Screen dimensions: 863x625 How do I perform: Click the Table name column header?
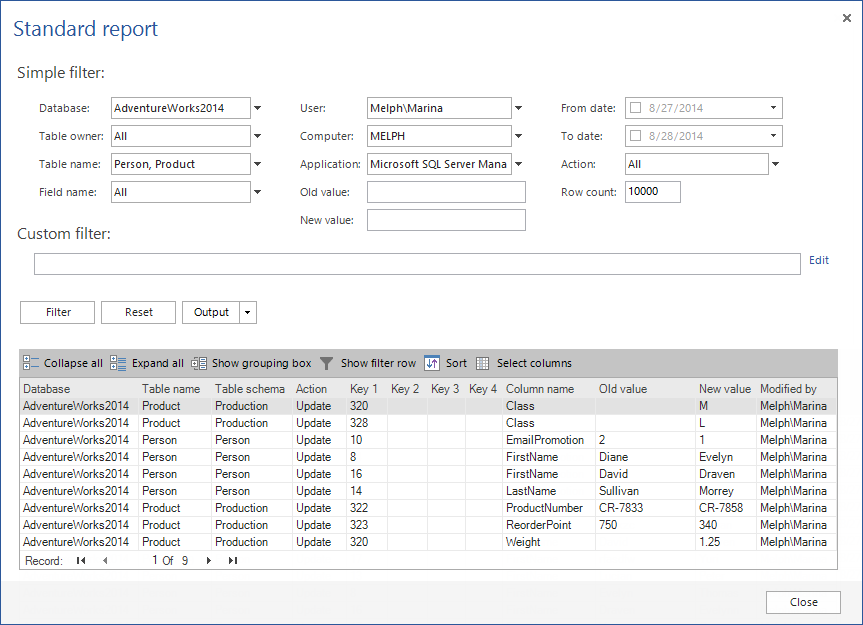click(175, 389)
